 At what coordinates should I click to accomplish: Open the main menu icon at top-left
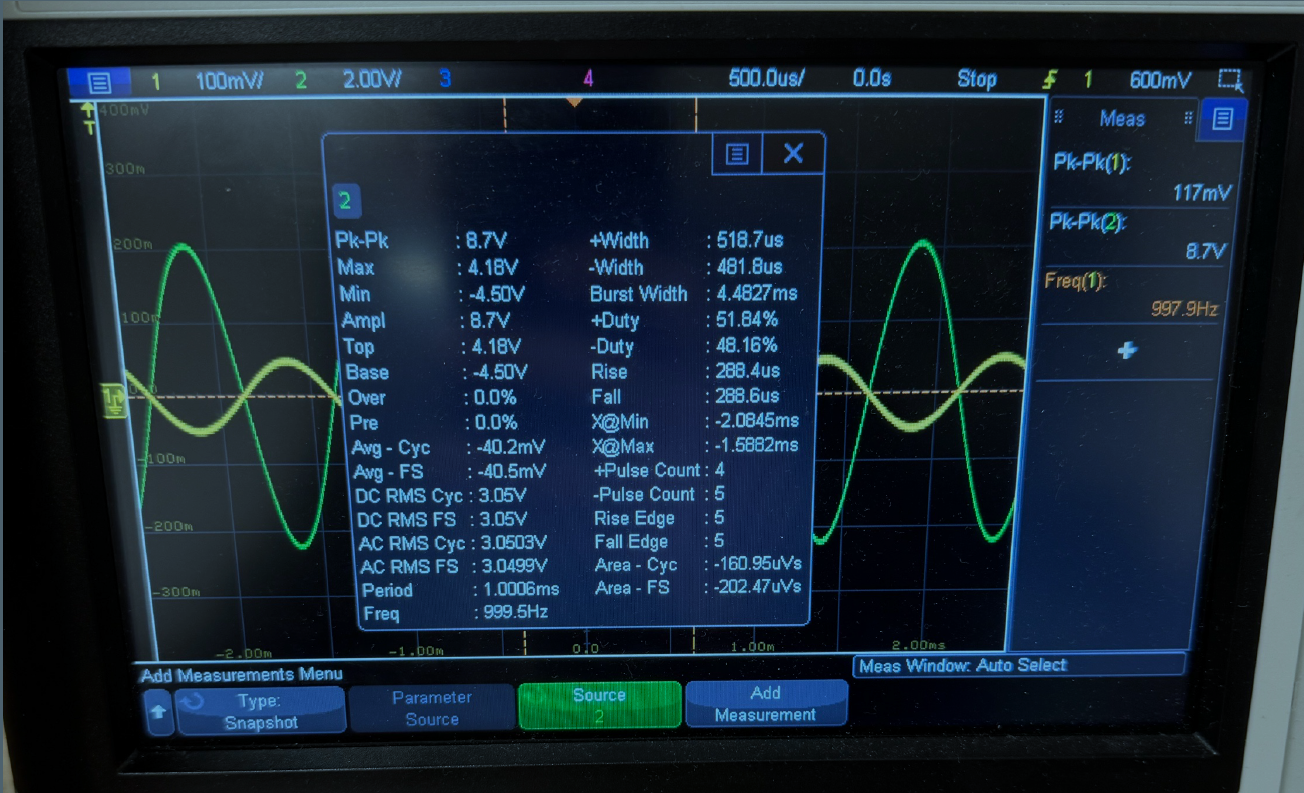[98, 82]
